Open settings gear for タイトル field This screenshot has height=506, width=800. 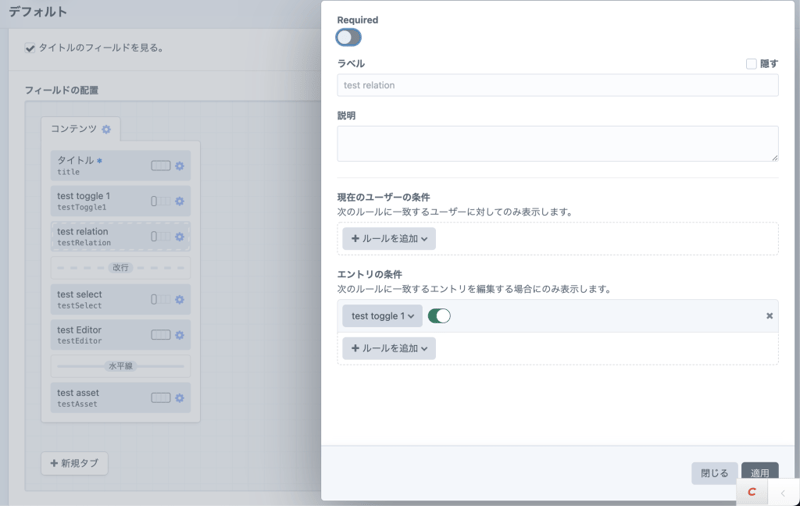point(180,166)
